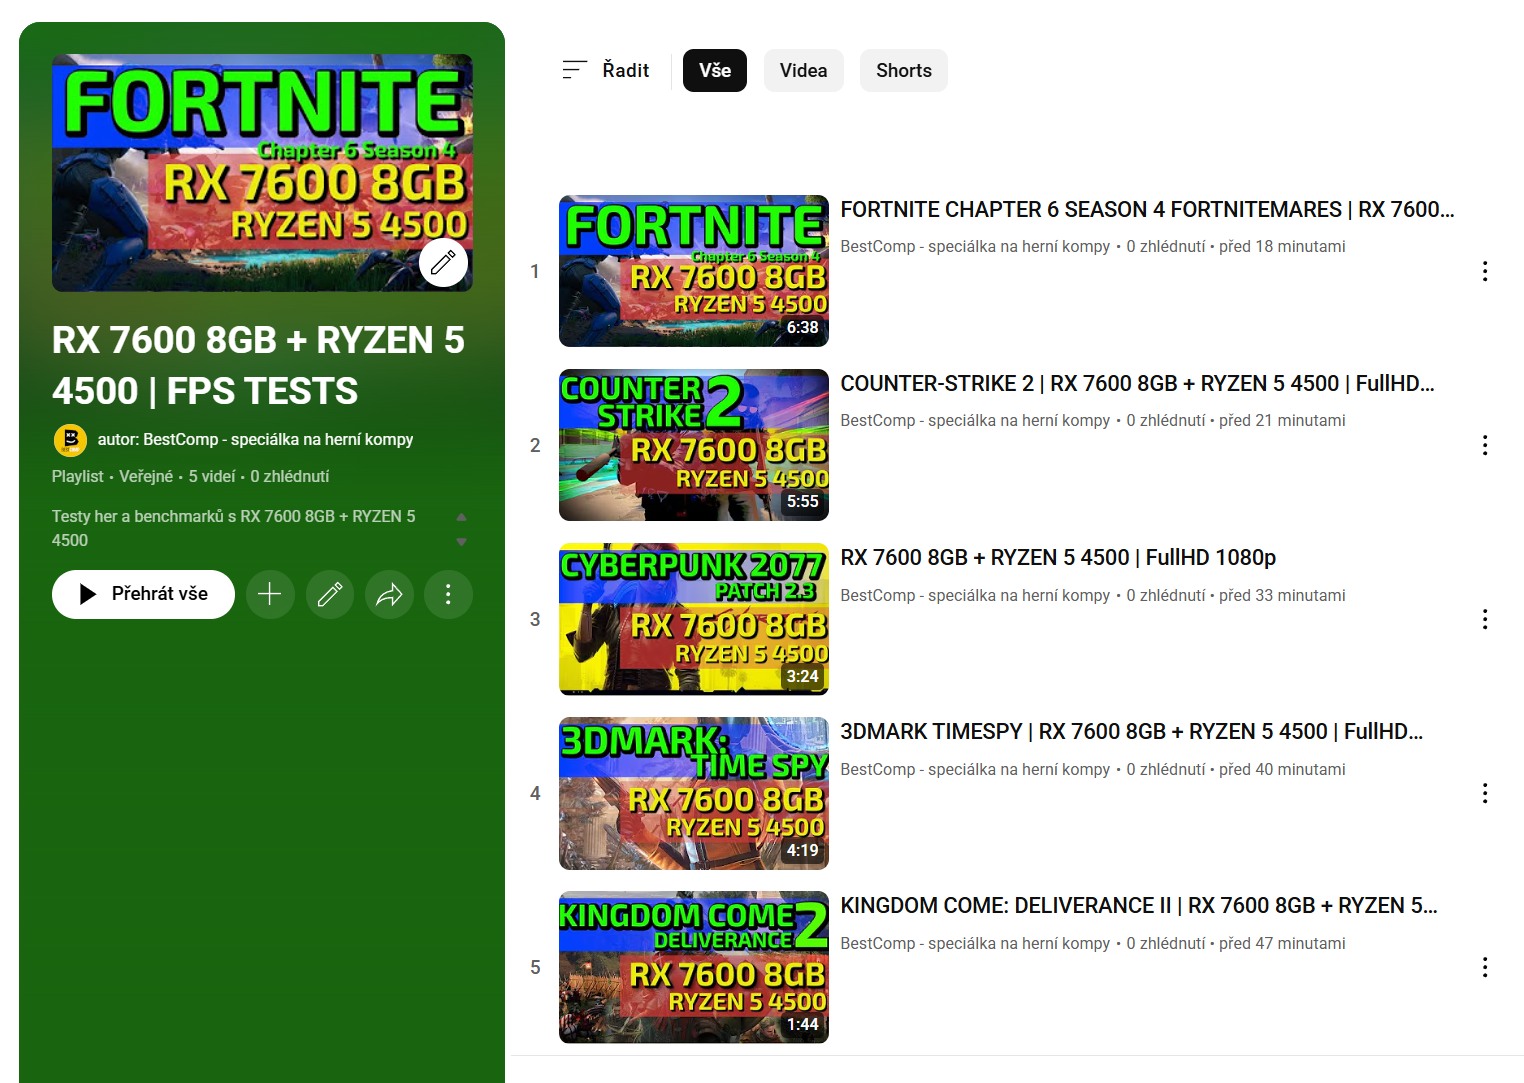Screen dimensions: 1524x1083
Task: Click channel name under Kingdom Come title
Action: pos(975,944)
